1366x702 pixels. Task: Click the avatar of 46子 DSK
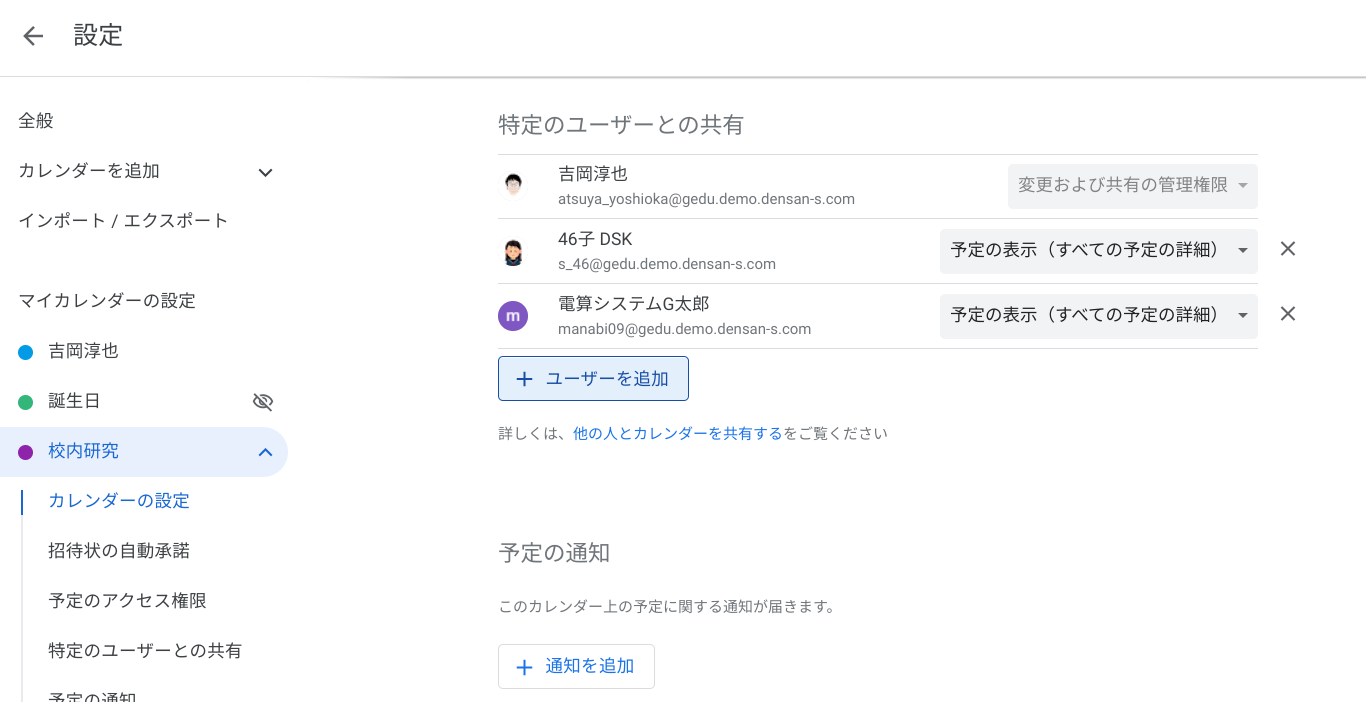(513, 252)
